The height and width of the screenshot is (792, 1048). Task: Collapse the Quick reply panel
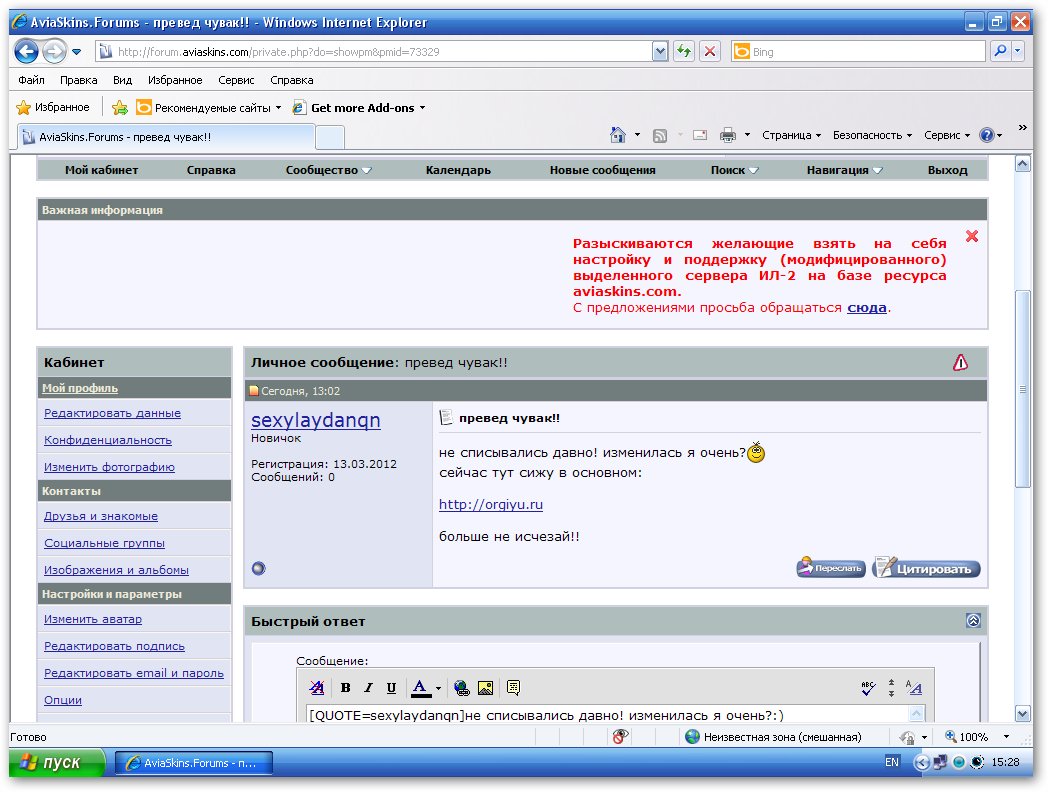pos(973,620)
